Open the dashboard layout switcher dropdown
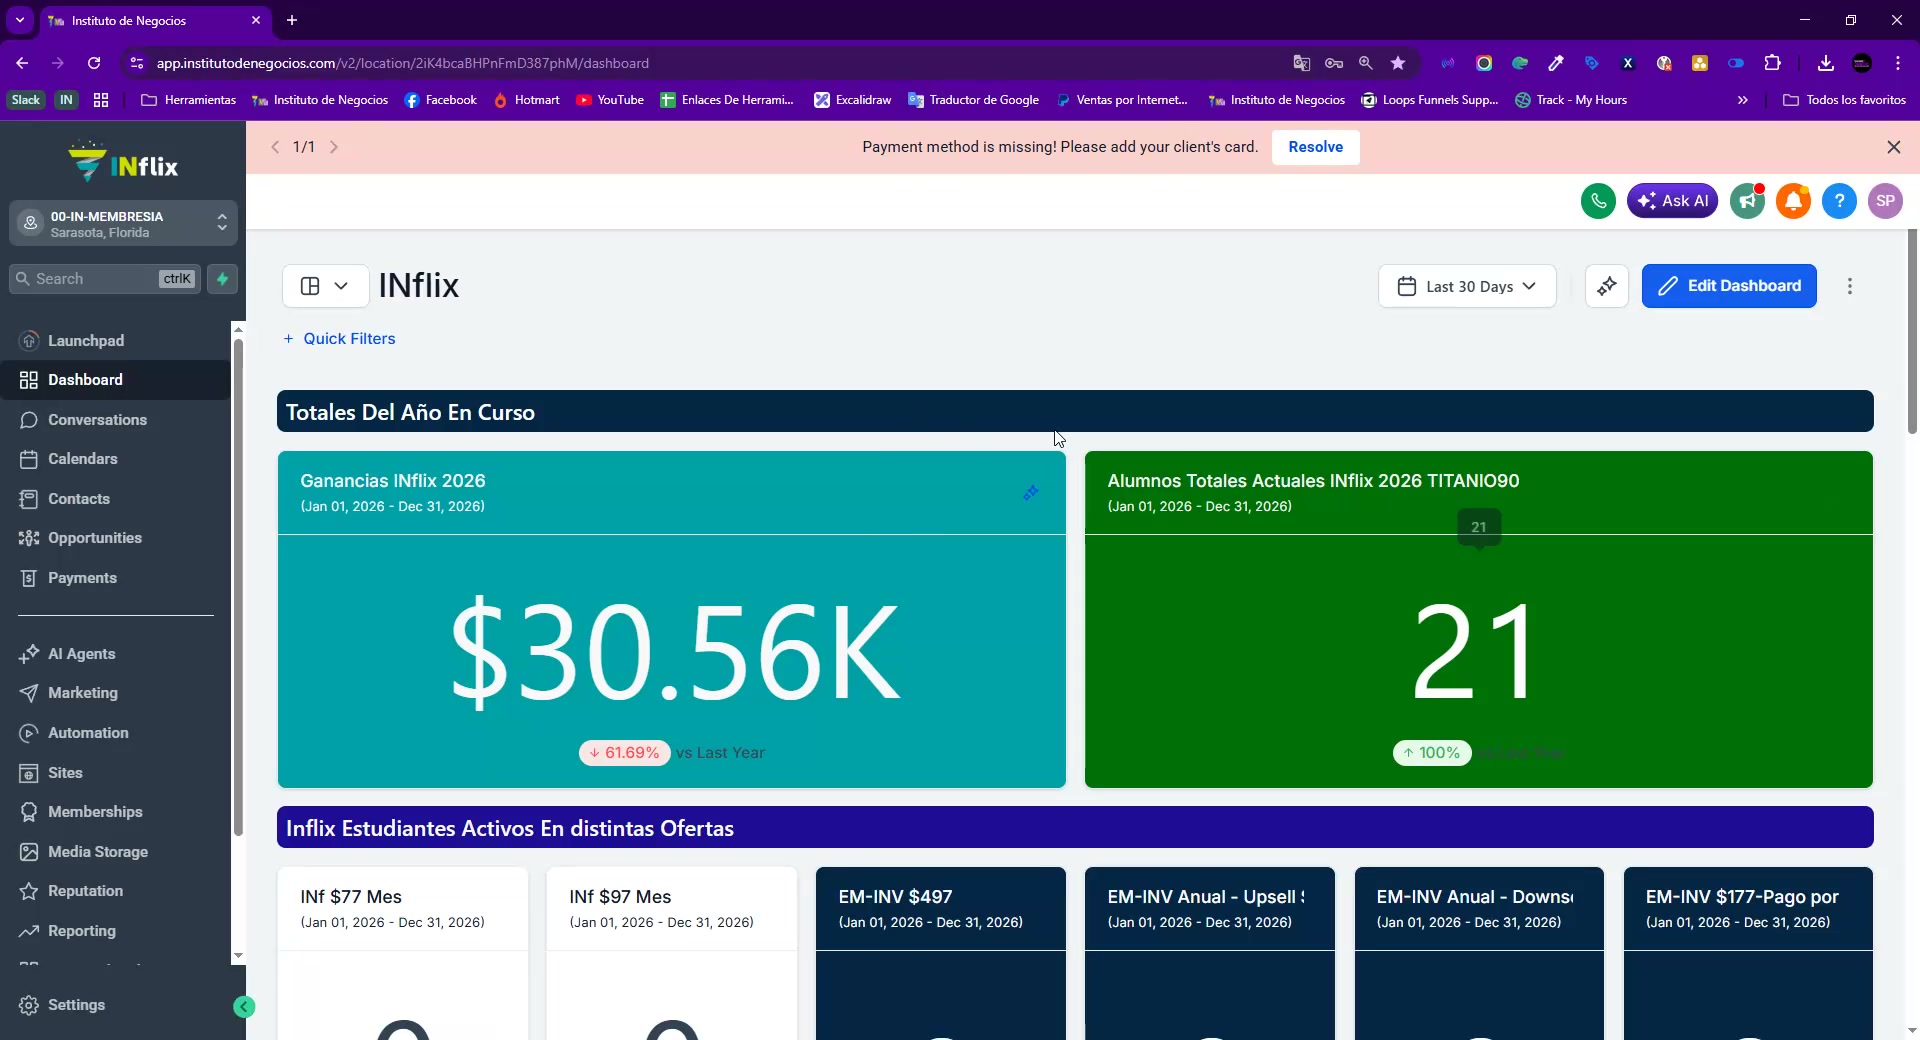 point(325,287)
